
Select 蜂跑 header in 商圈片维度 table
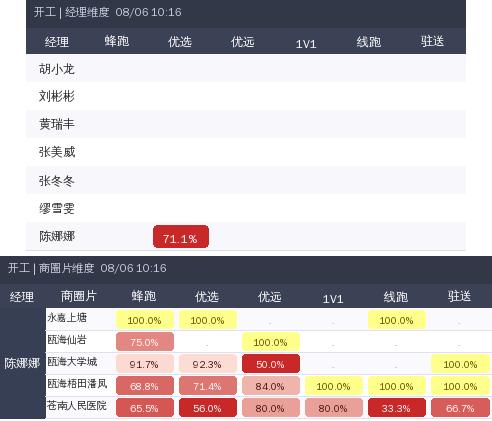point(144,296)
